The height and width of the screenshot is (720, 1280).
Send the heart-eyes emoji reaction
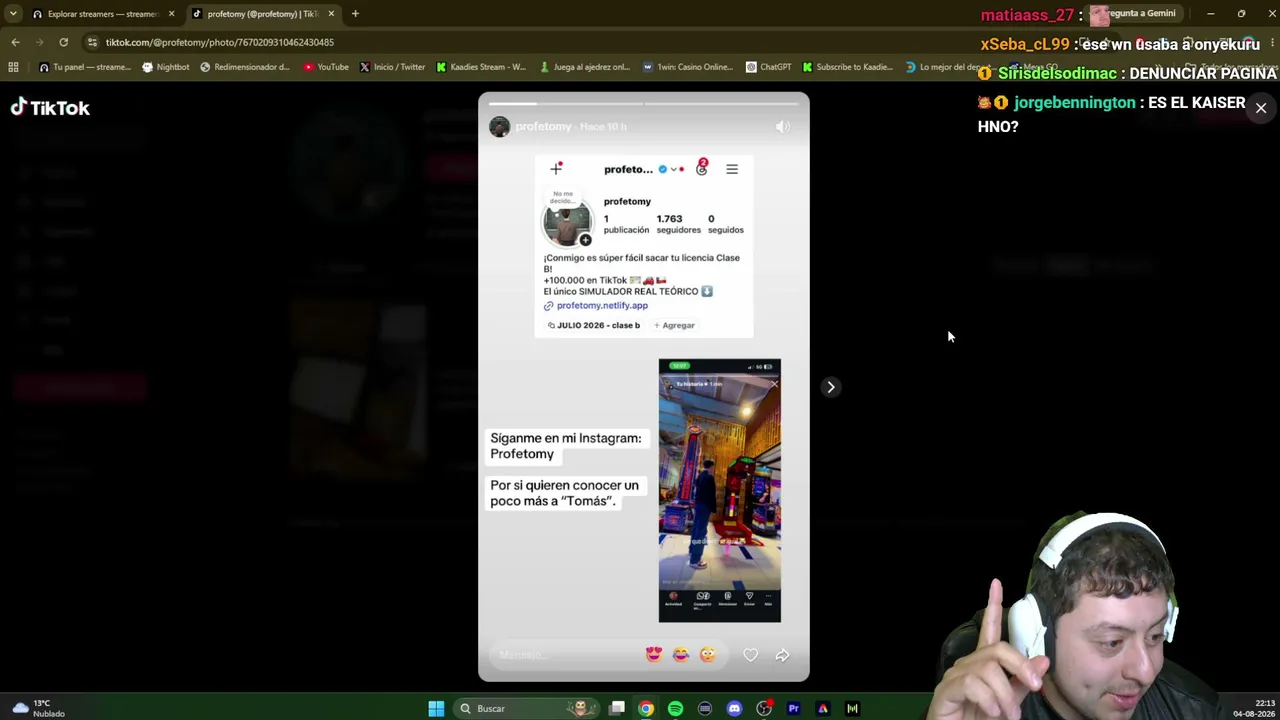click(654, 654)
